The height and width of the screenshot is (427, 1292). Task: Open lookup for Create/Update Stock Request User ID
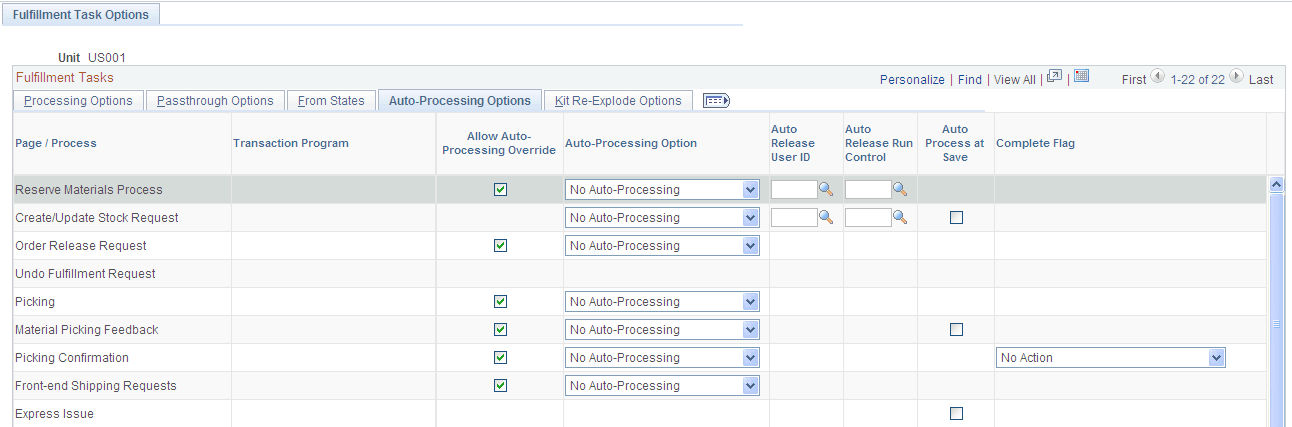point(826,217)
